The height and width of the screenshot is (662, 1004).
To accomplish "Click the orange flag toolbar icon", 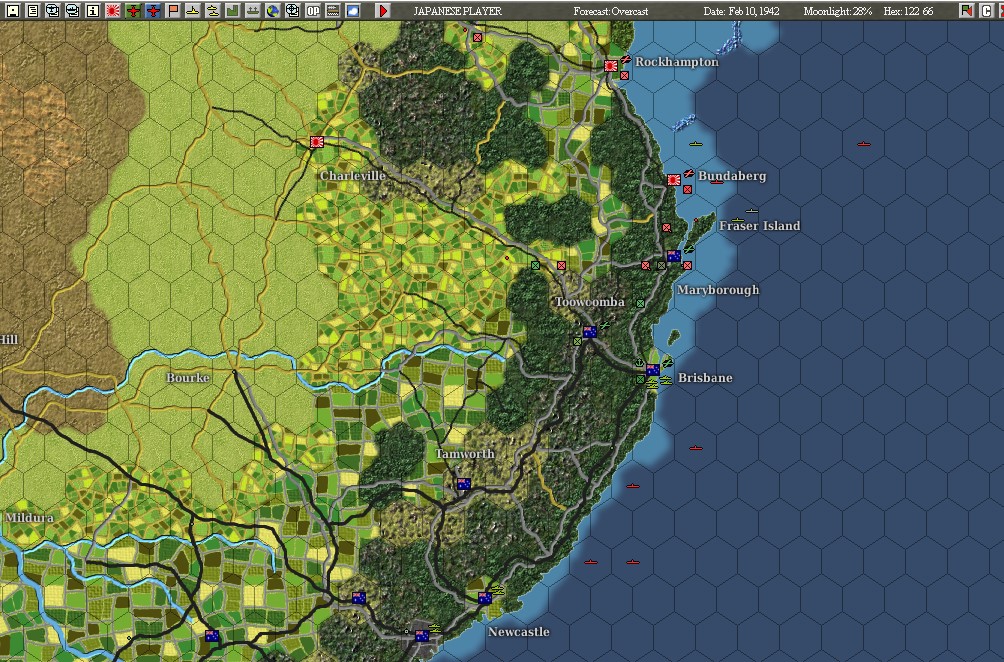I will click(x=173, y=10).
